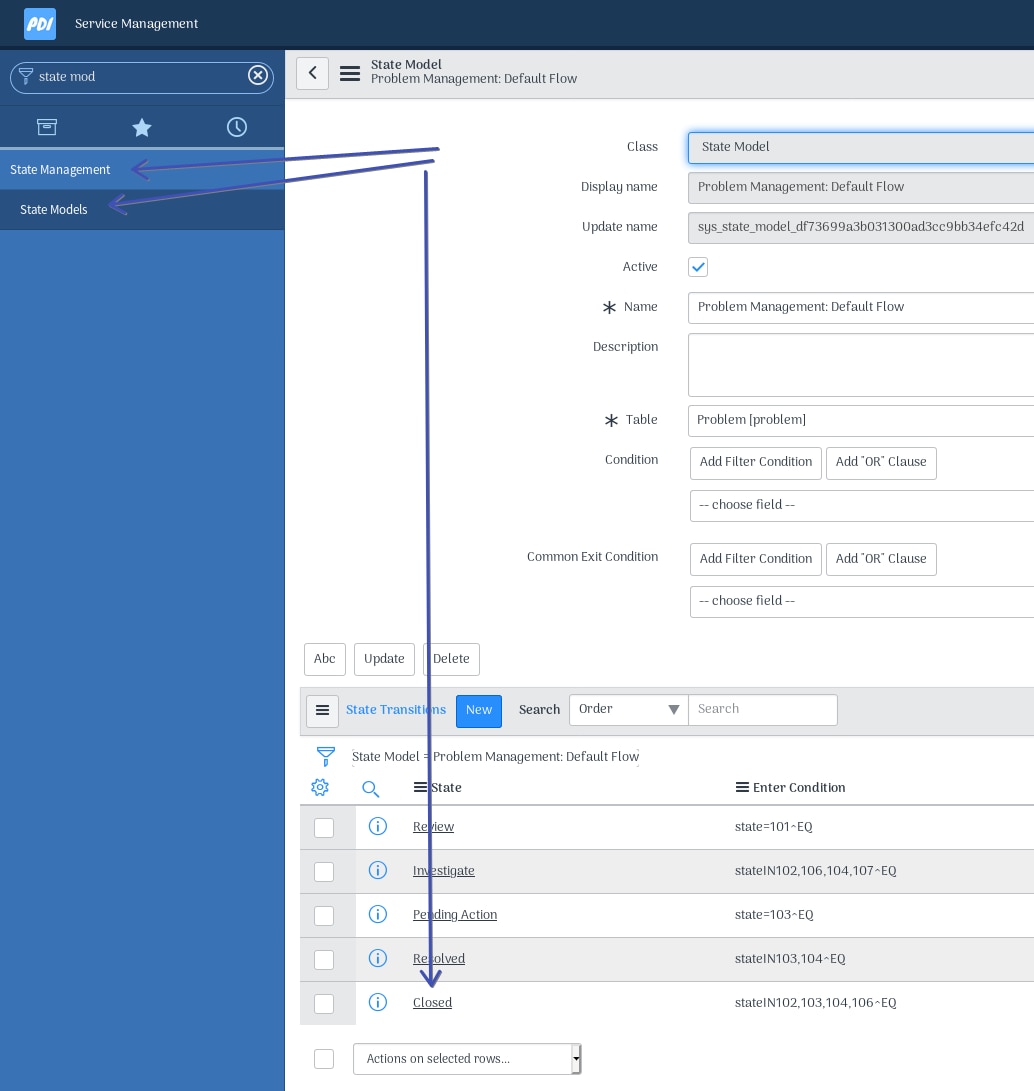This screenshot has width=1034, height=1091.
Task: Select the checkbox on the Investigate row
Action: [324, 872]
